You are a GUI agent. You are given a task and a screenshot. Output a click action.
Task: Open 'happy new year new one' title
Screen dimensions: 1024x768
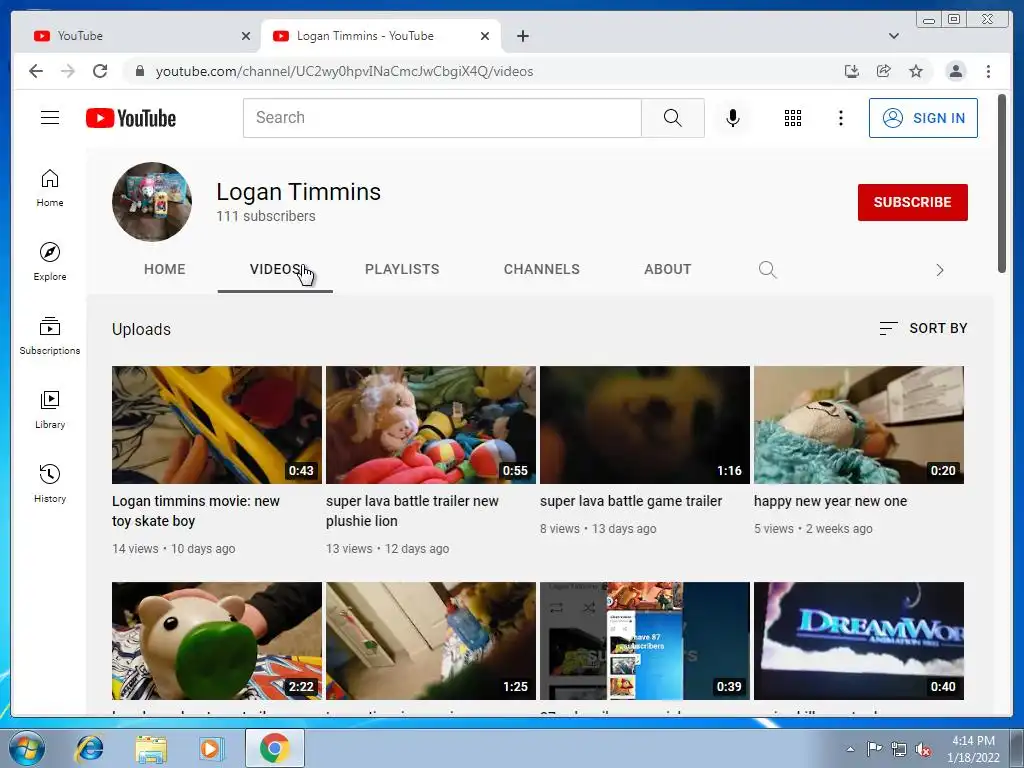tap(830, 501)
